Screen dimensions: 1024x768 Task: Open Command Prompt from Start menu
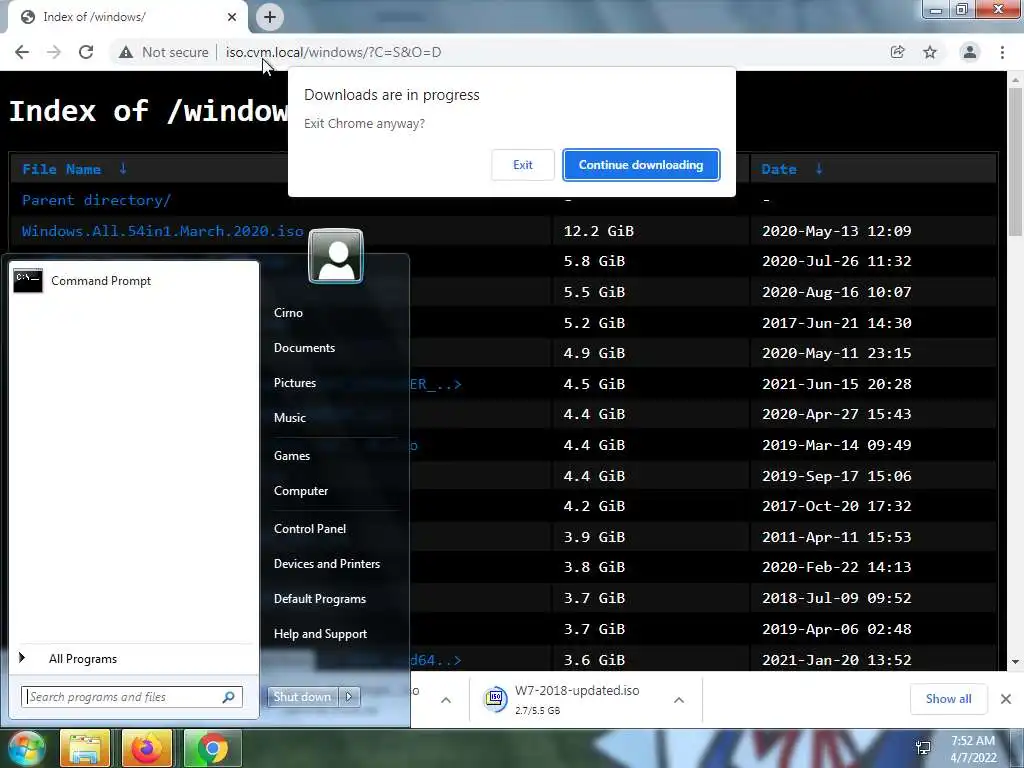point(134,281)
